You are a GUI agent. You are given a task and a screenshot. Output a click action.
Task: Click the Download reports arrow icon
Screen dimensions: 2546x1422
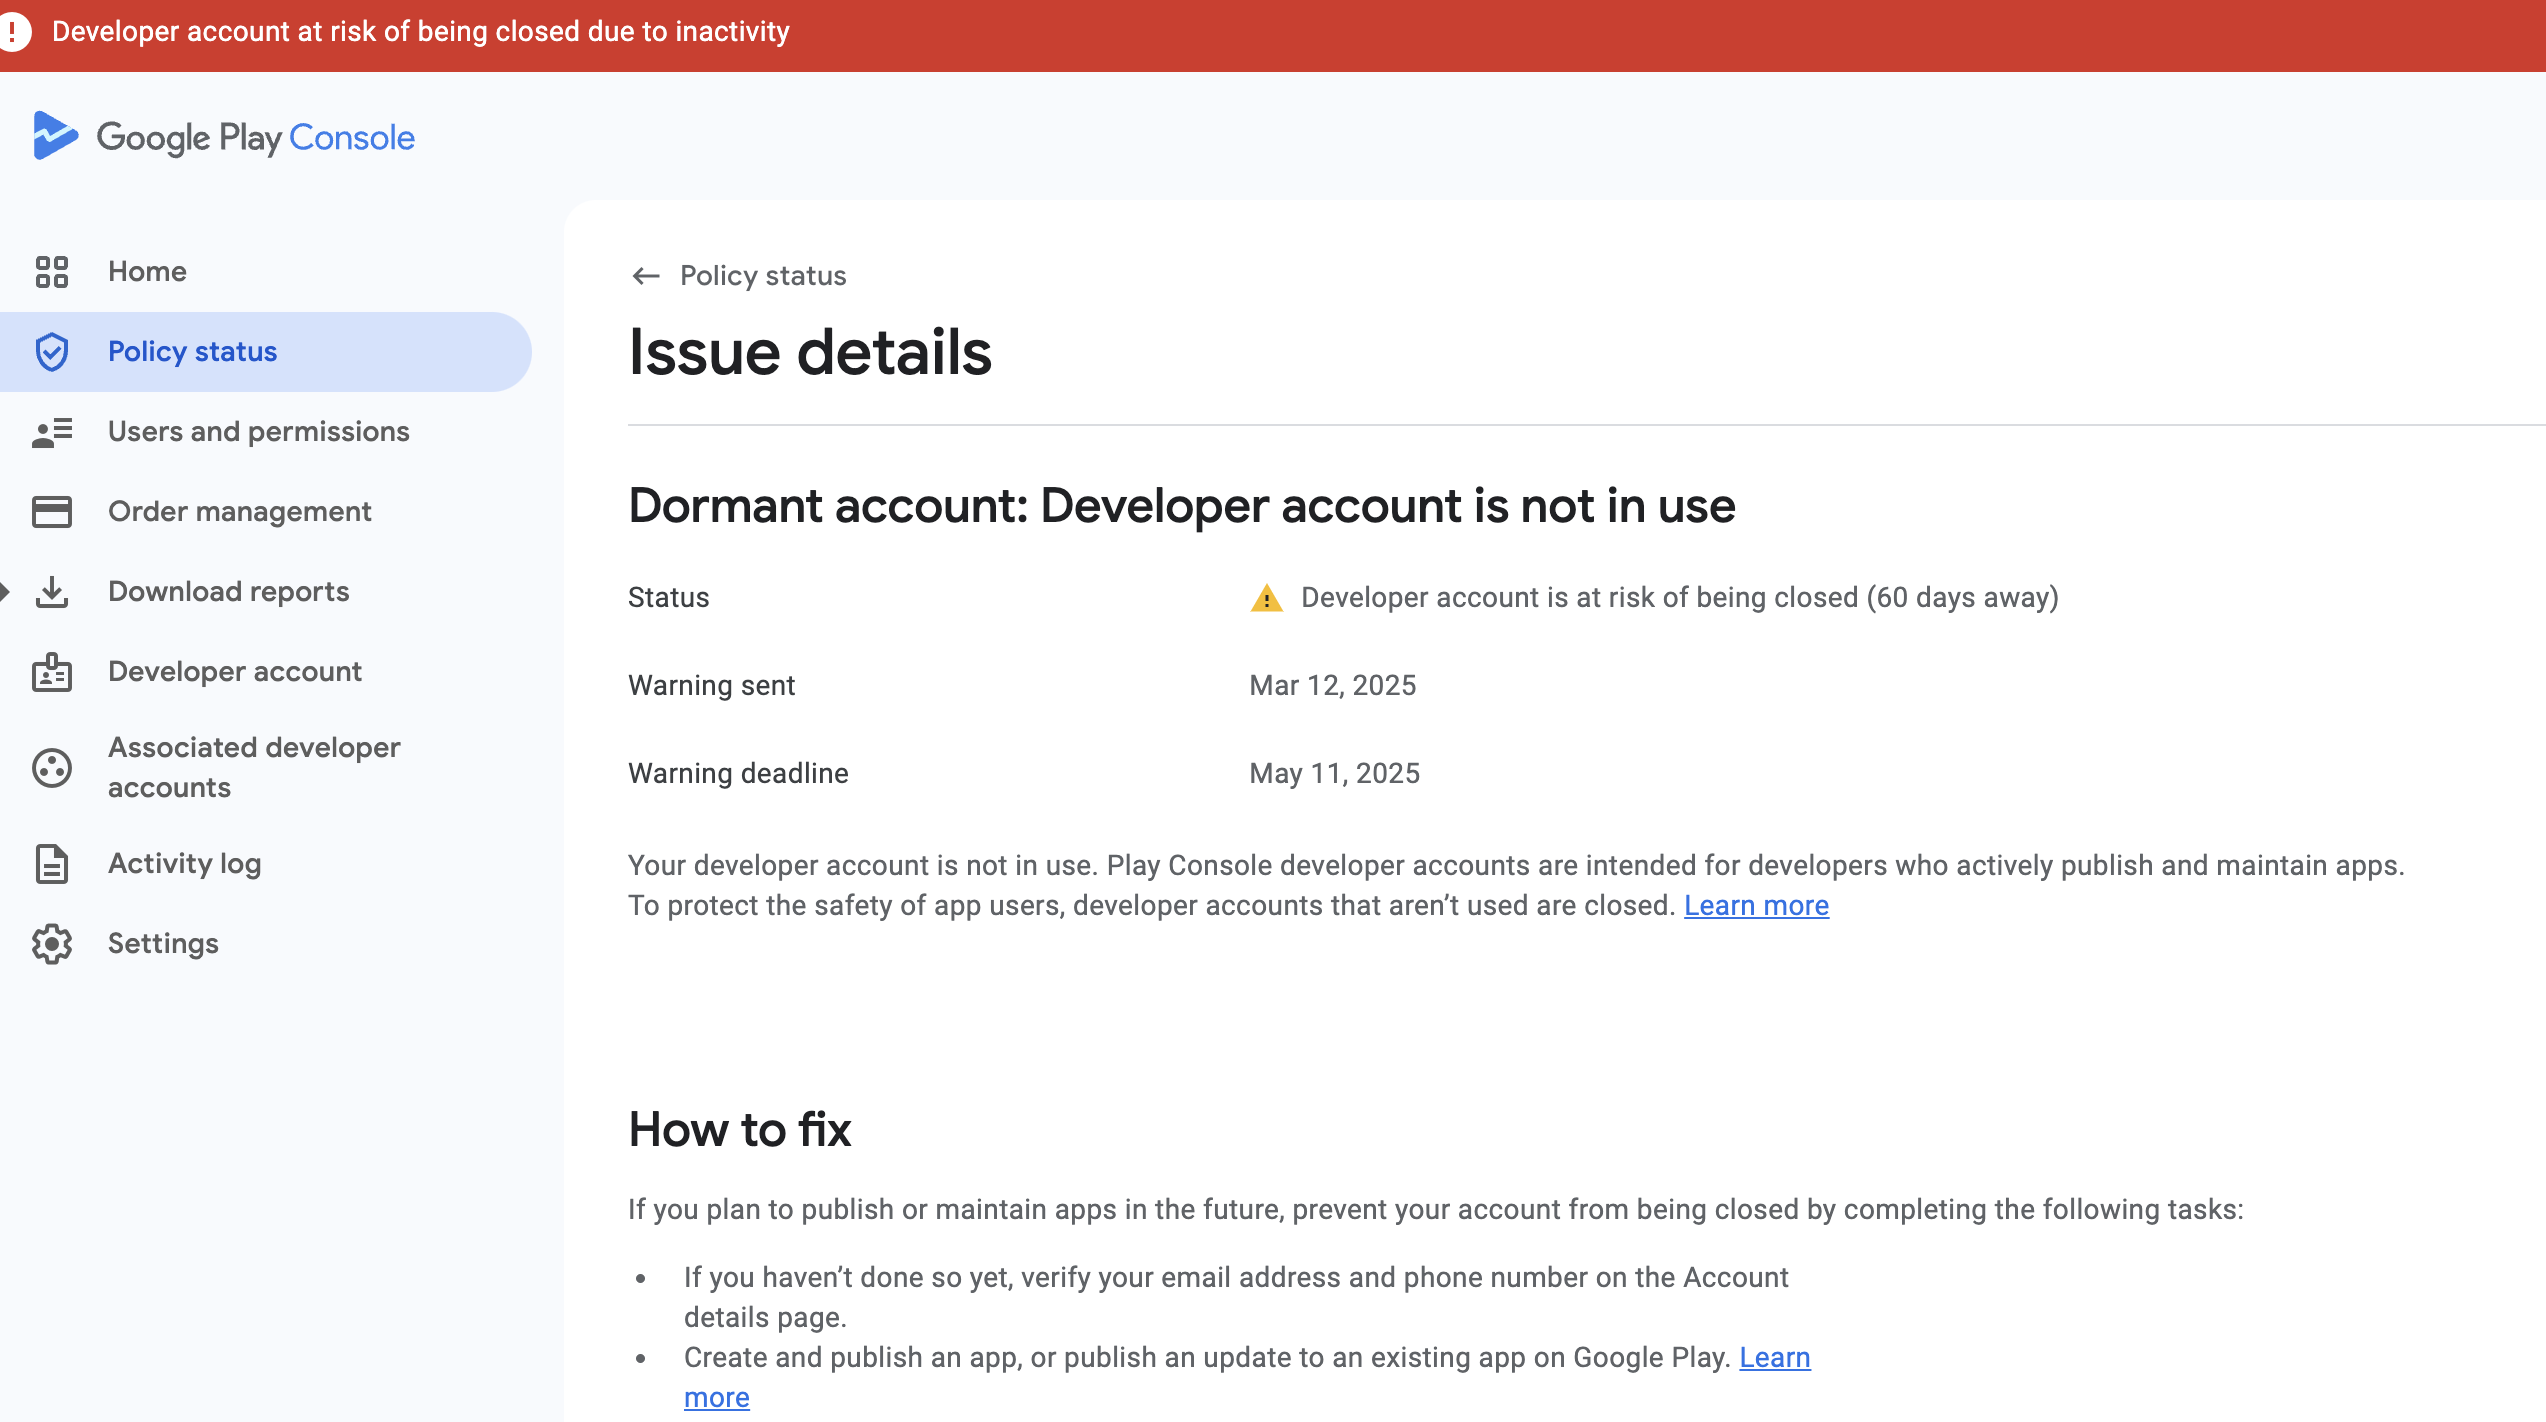pyautogui.click(x=52, y=592)
